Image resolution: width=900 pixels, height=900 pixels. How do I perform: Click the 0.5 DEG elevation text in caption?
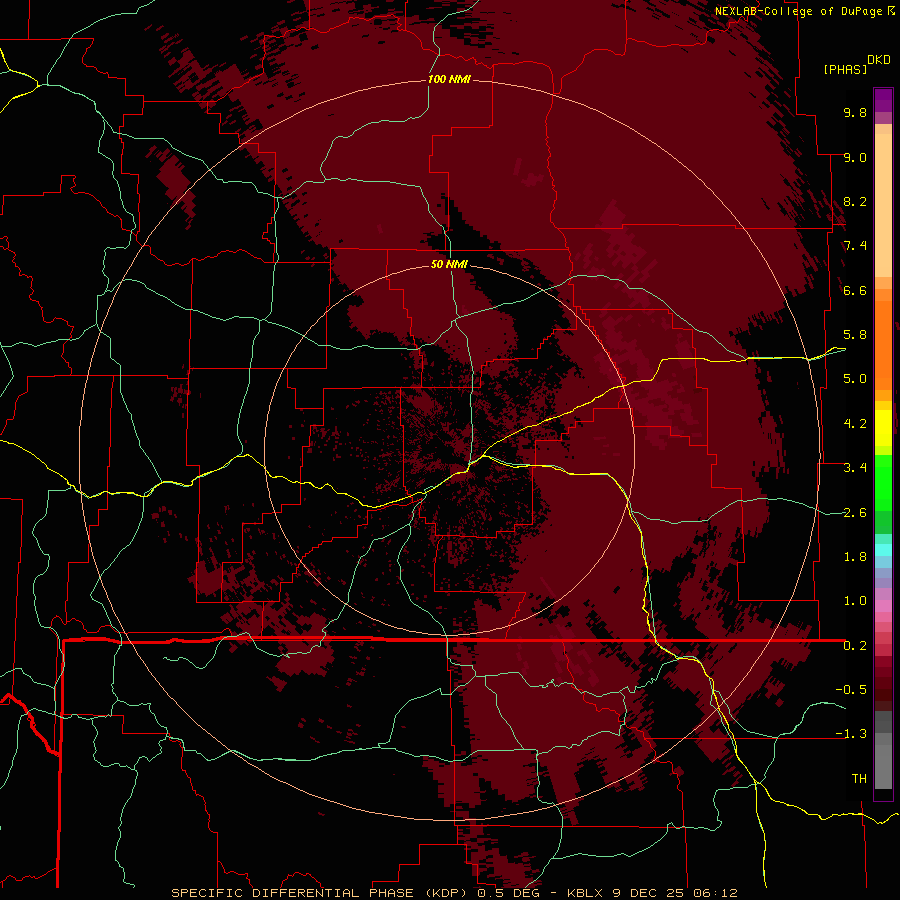(x=510, y=893)
